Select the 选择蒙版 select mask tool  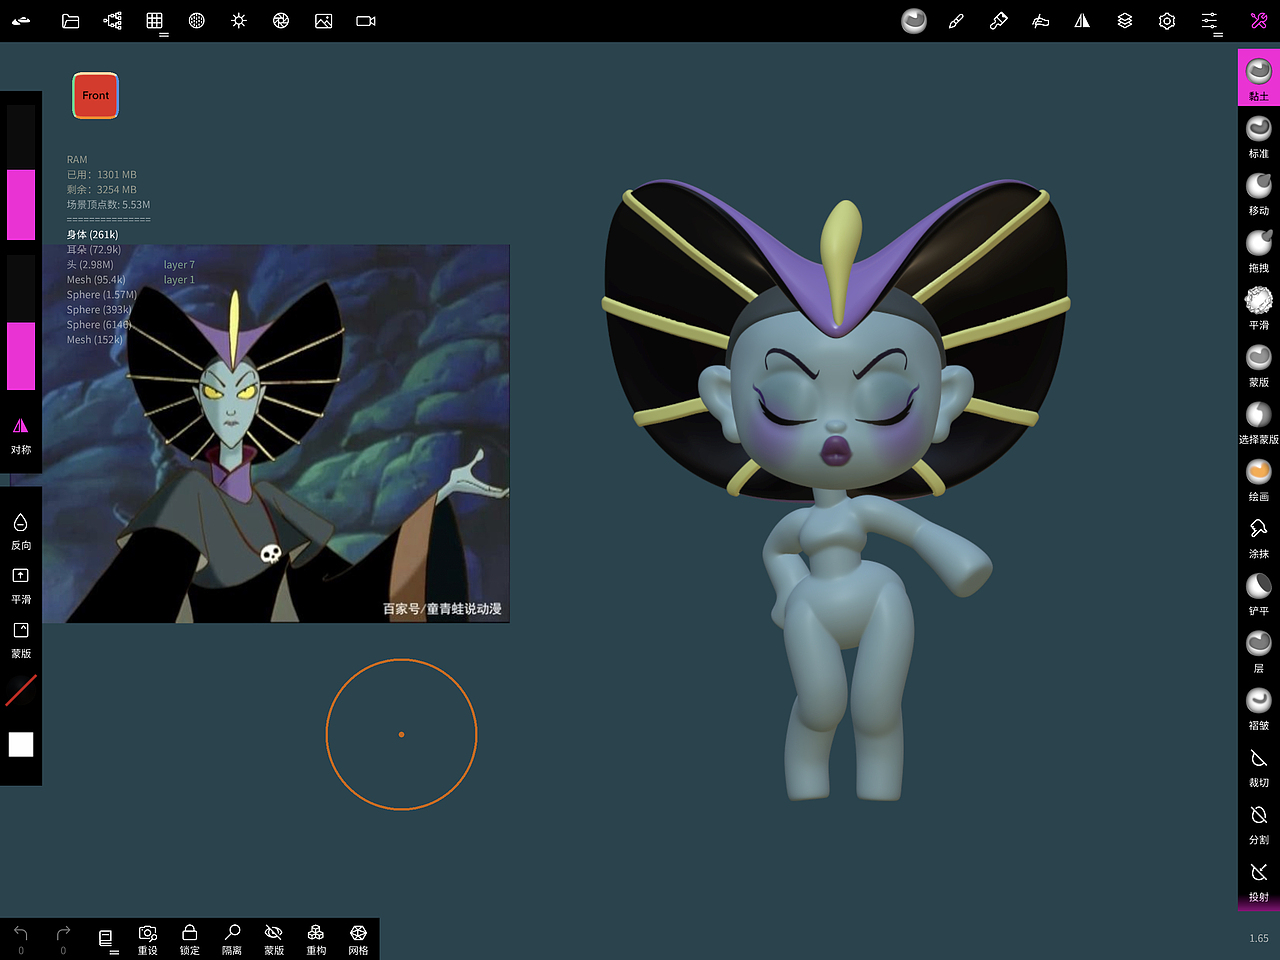click(x=1258, y=421)
